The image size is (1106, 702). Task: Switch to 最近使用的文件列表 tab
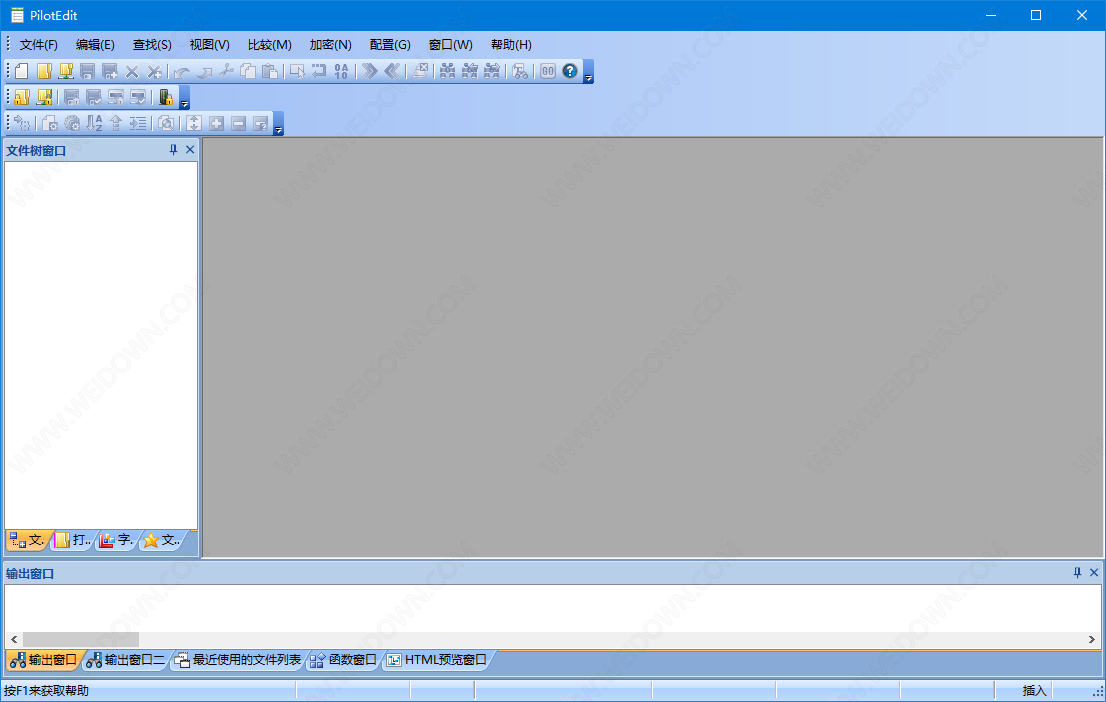[238, 660]
